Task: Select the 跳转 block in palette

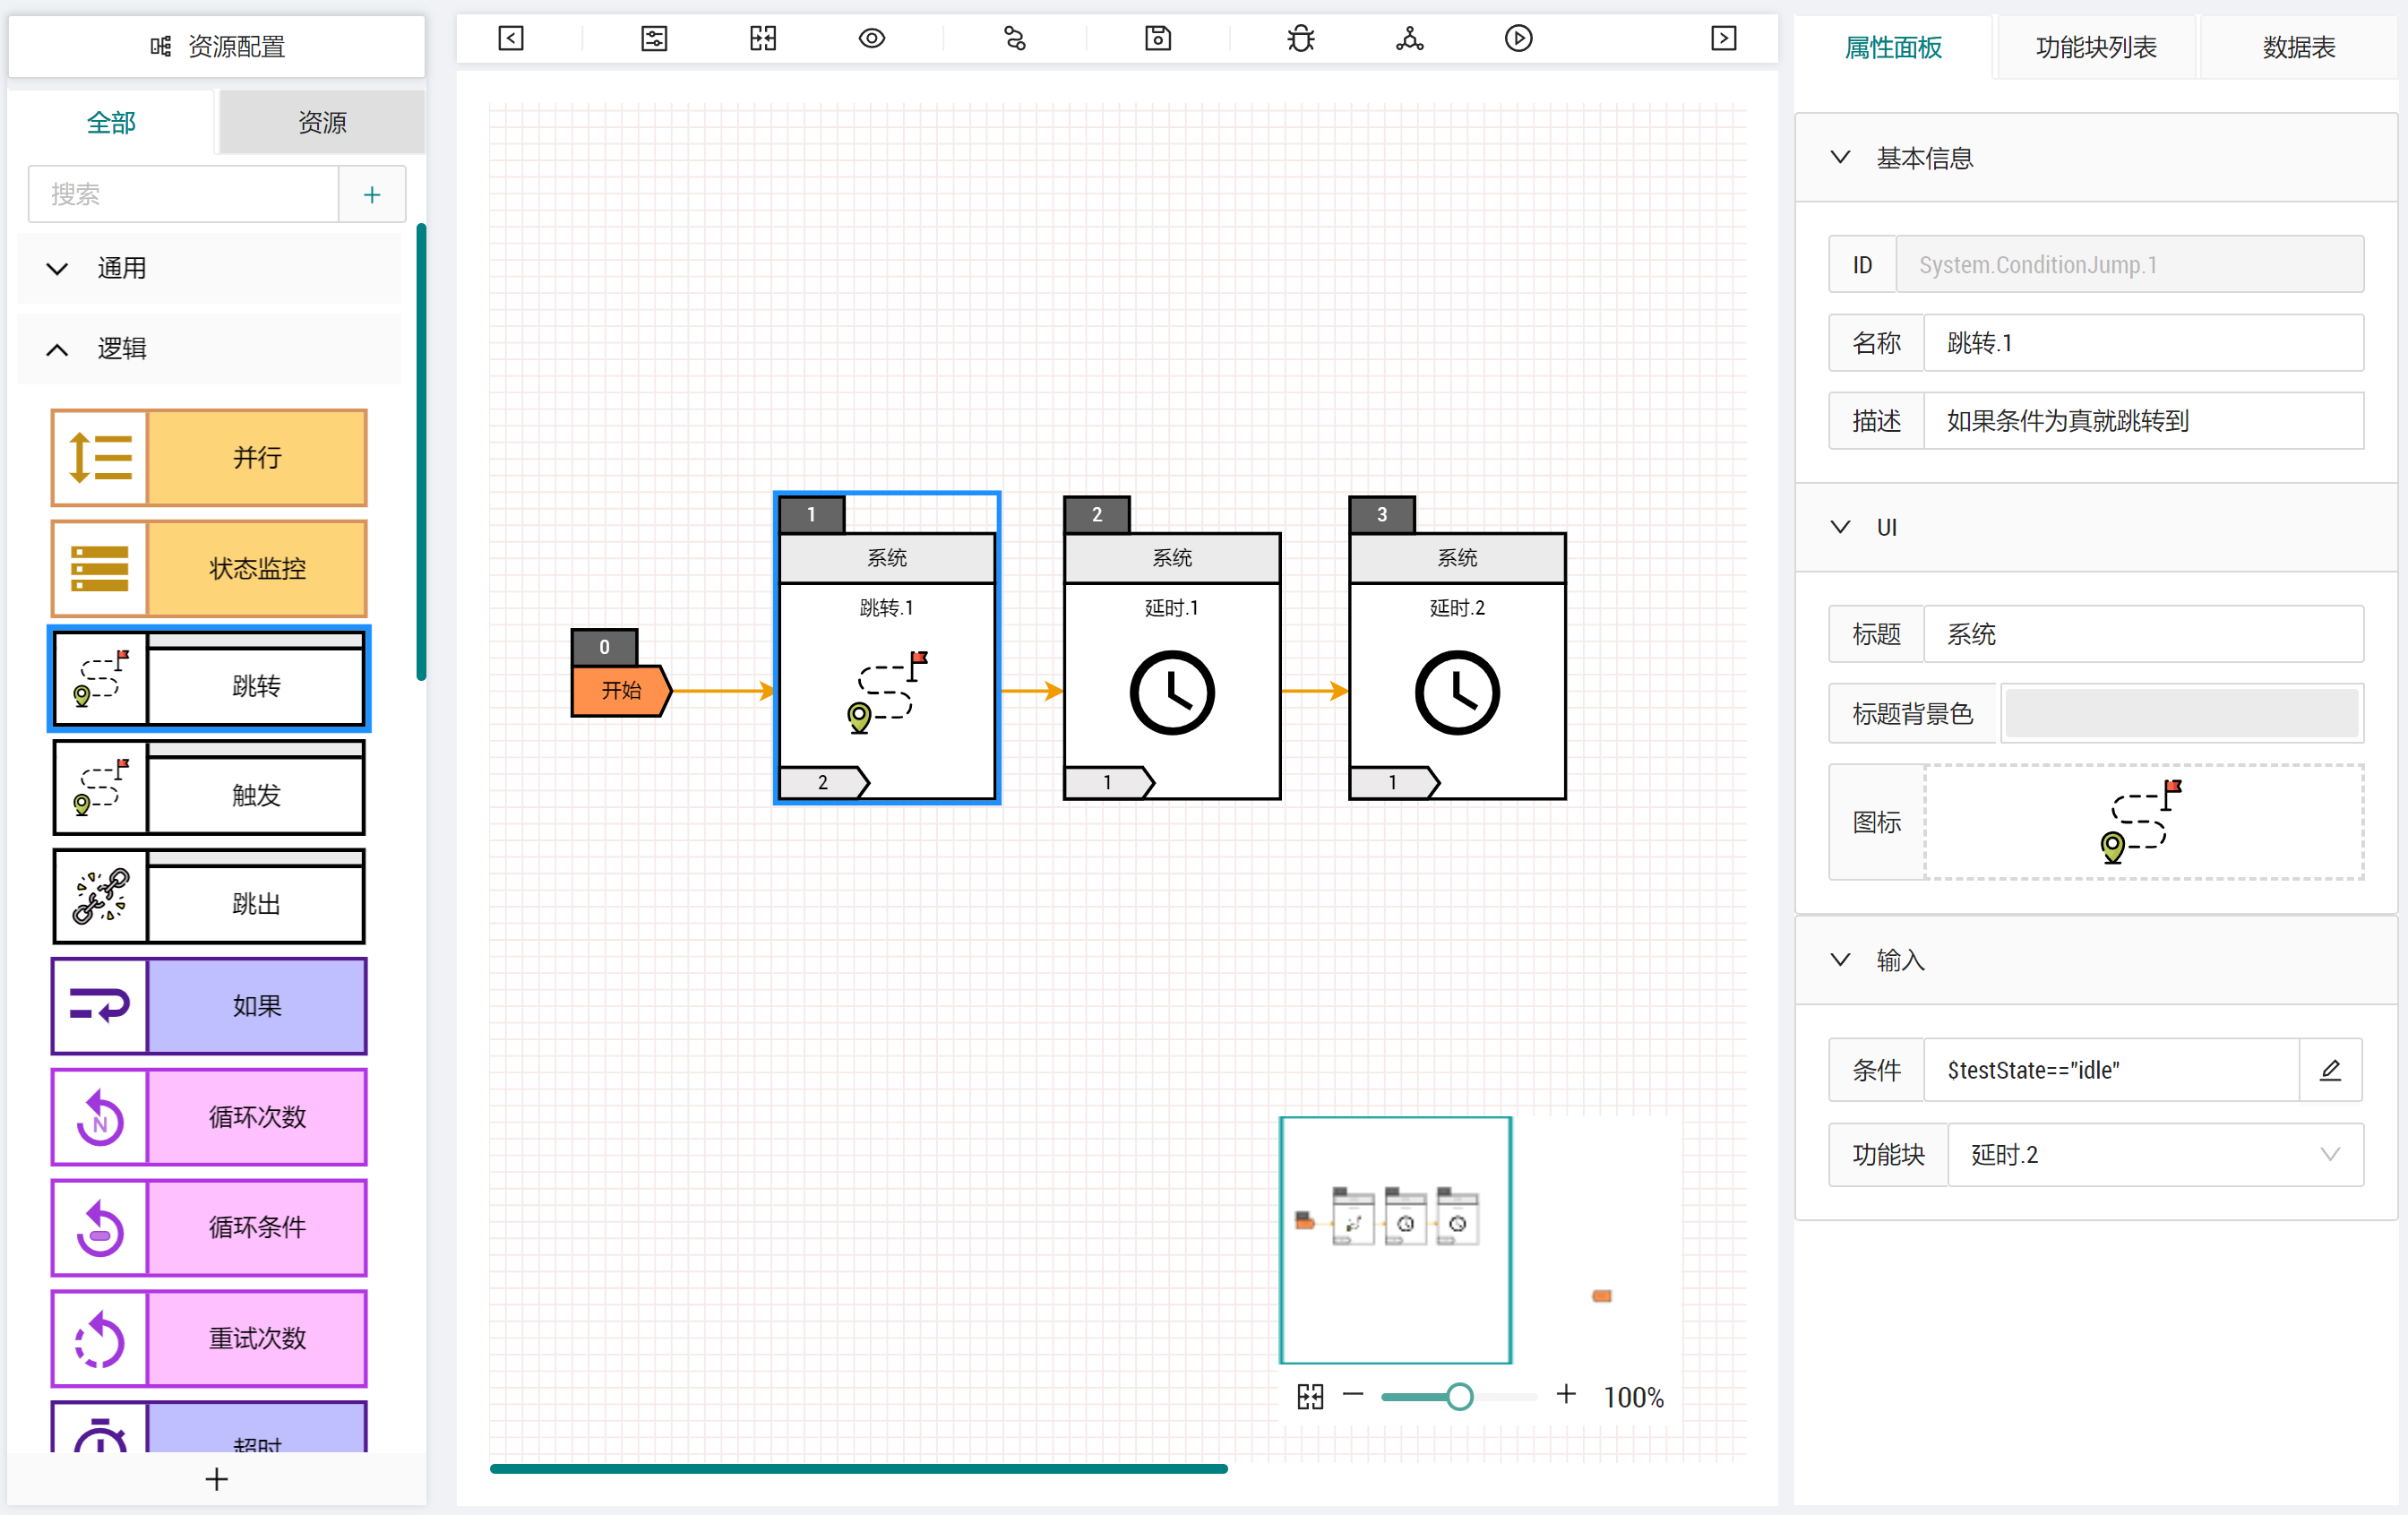Action: (209, 679)
